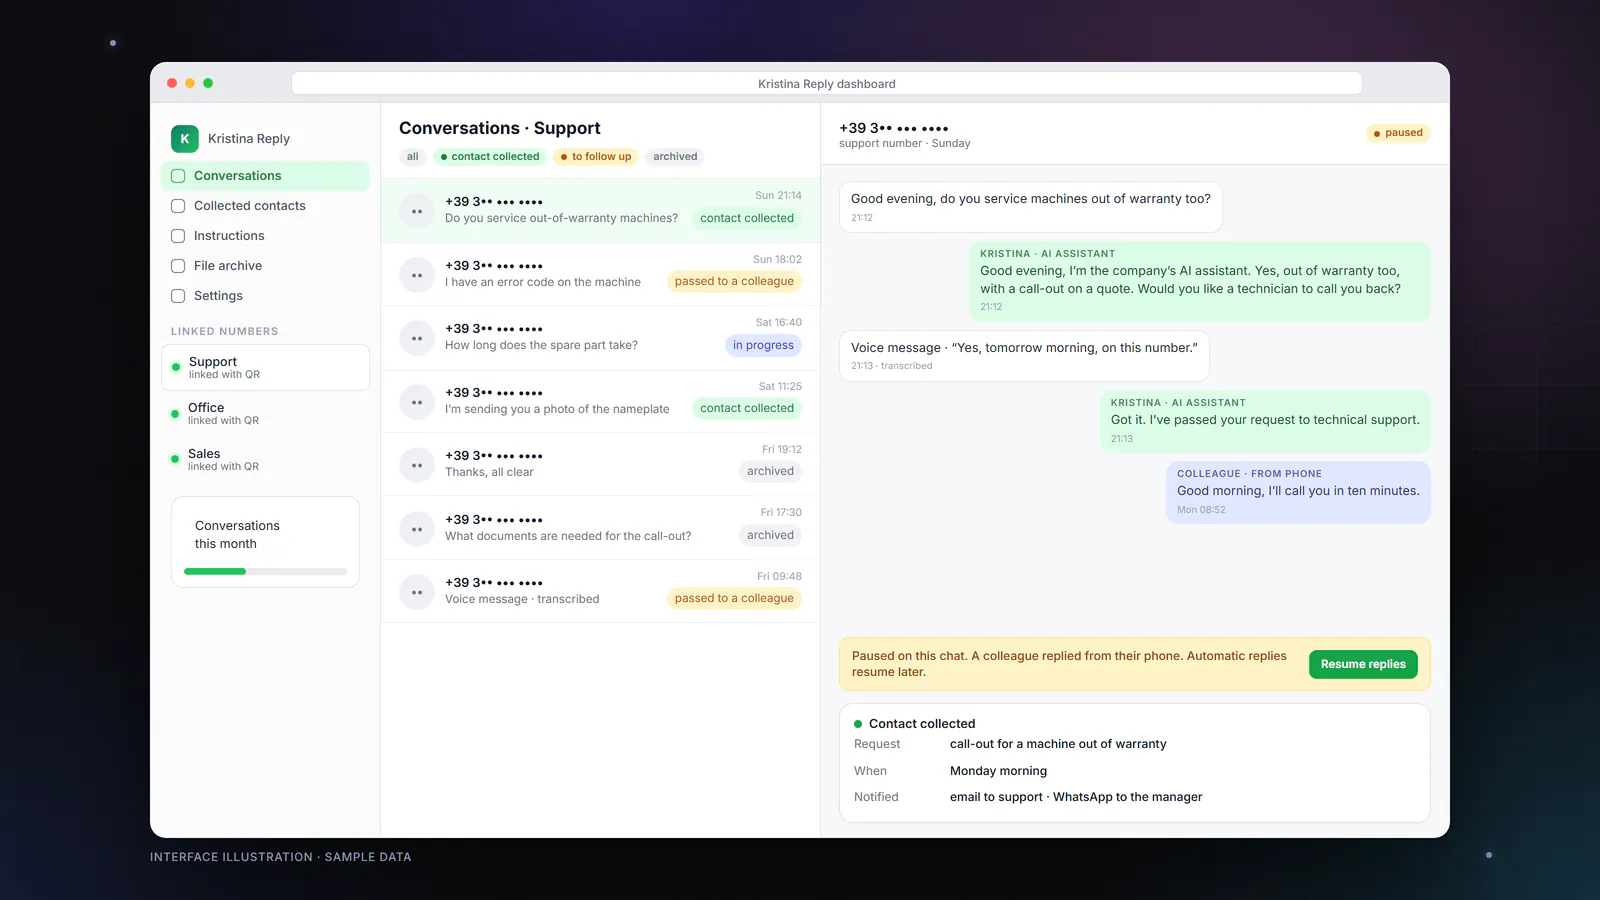Viewport: 1600px width, 900px height.
Task: Click 'Monday morning' in contact details
Action: pos(998,771)
